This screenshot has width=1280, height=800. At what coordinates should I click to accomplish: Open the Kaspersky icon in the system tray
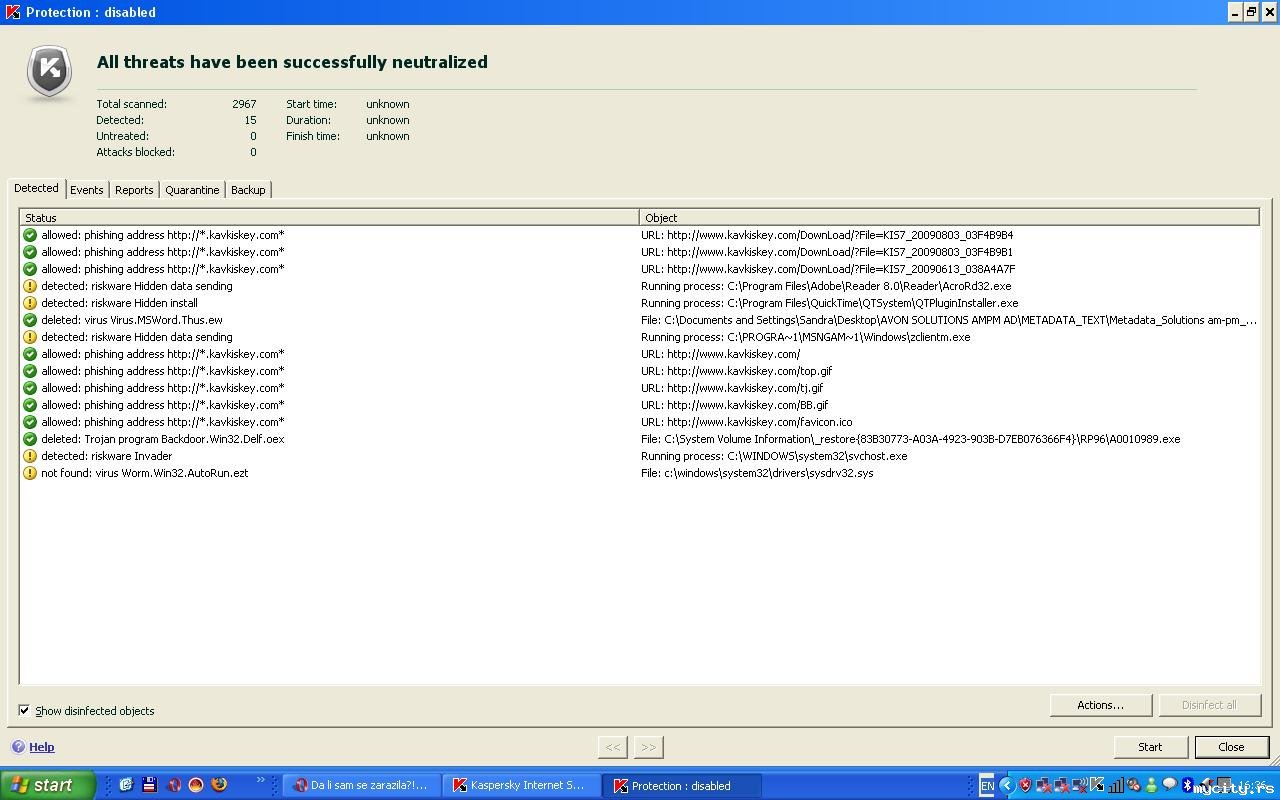click(1097, 785)
